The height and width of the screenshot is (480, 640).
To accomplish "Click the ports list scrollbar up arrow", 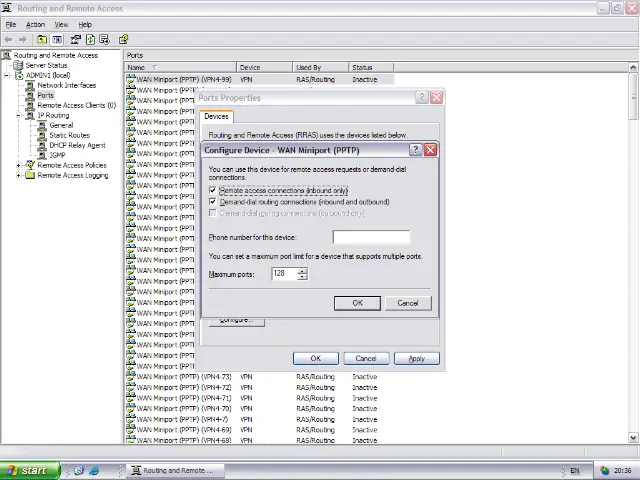I will [x=633, y=67].
